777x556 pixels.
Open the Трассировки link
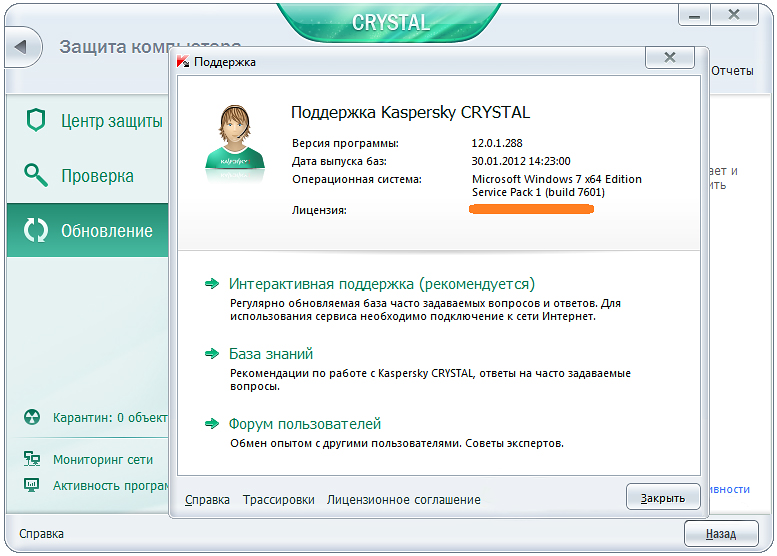coord(278,500)
